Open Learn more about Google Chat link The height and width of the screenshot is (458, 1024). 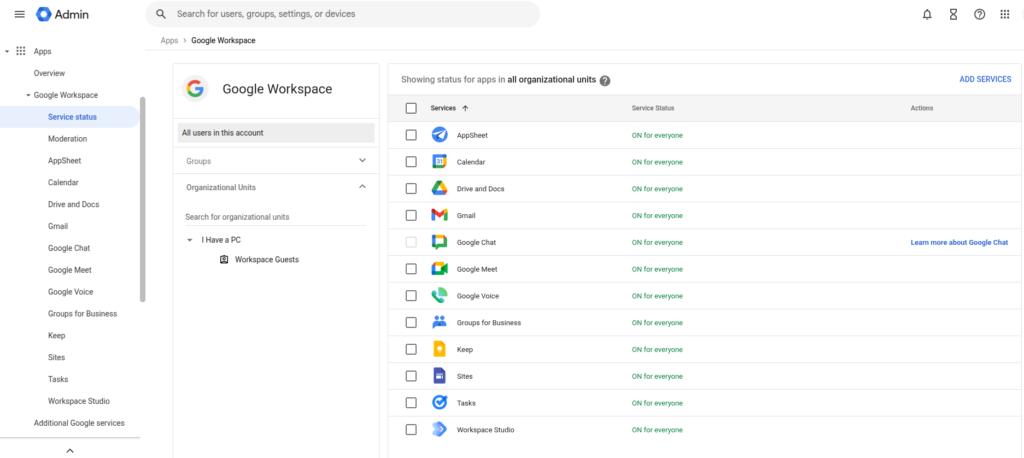tap(959, 242)
